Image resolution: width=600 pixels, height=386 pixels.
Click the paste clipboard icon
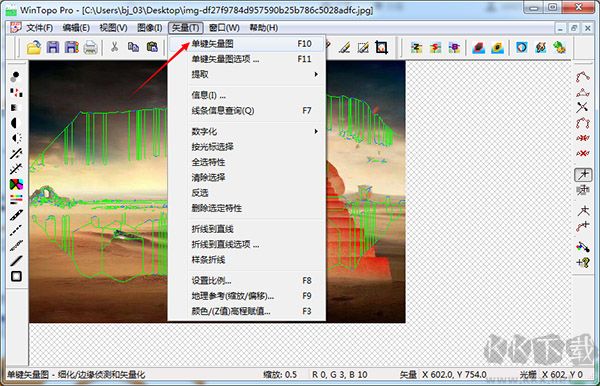coord(152,47)
